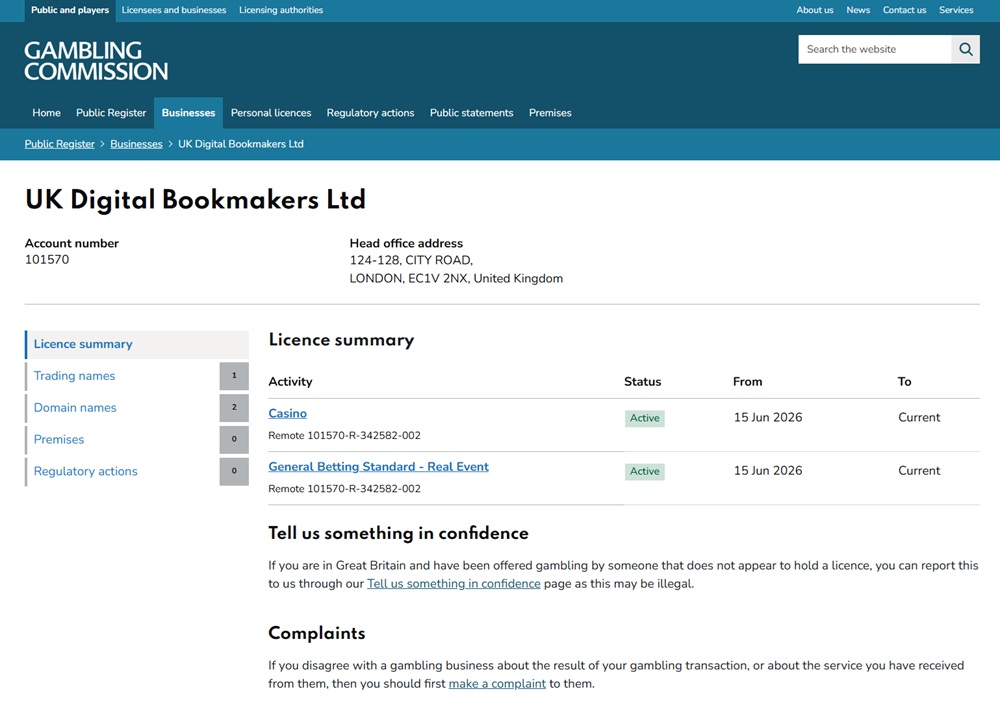Open Public Register navigation item

111,113
